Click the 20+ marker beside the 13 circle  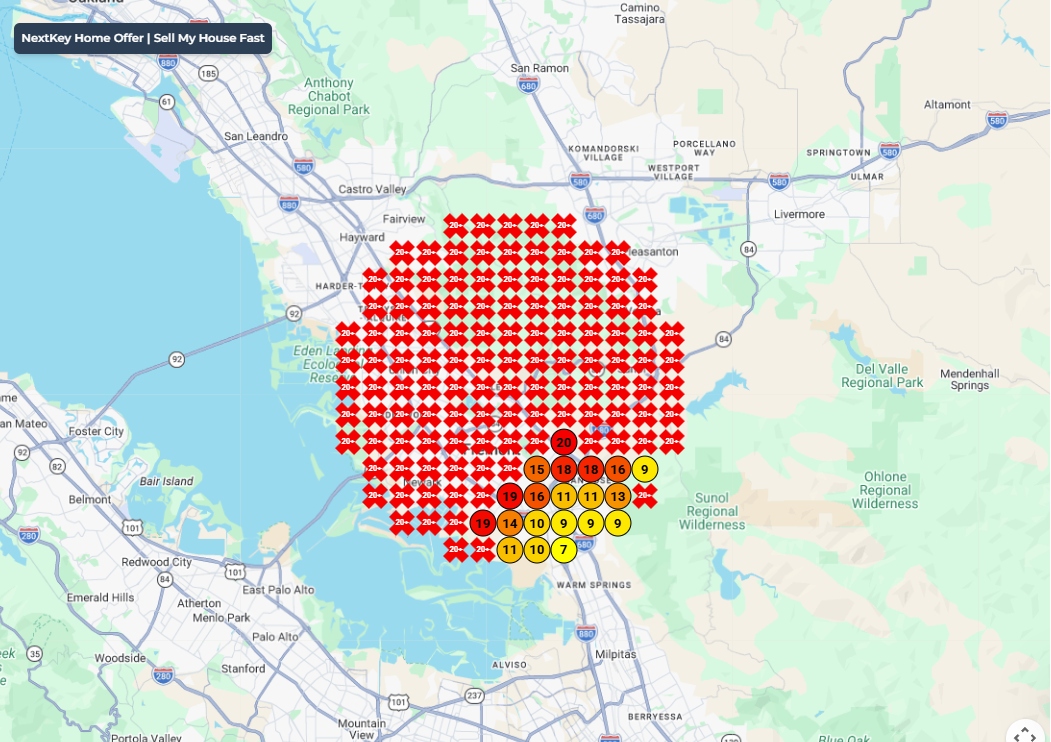(644, 496)
